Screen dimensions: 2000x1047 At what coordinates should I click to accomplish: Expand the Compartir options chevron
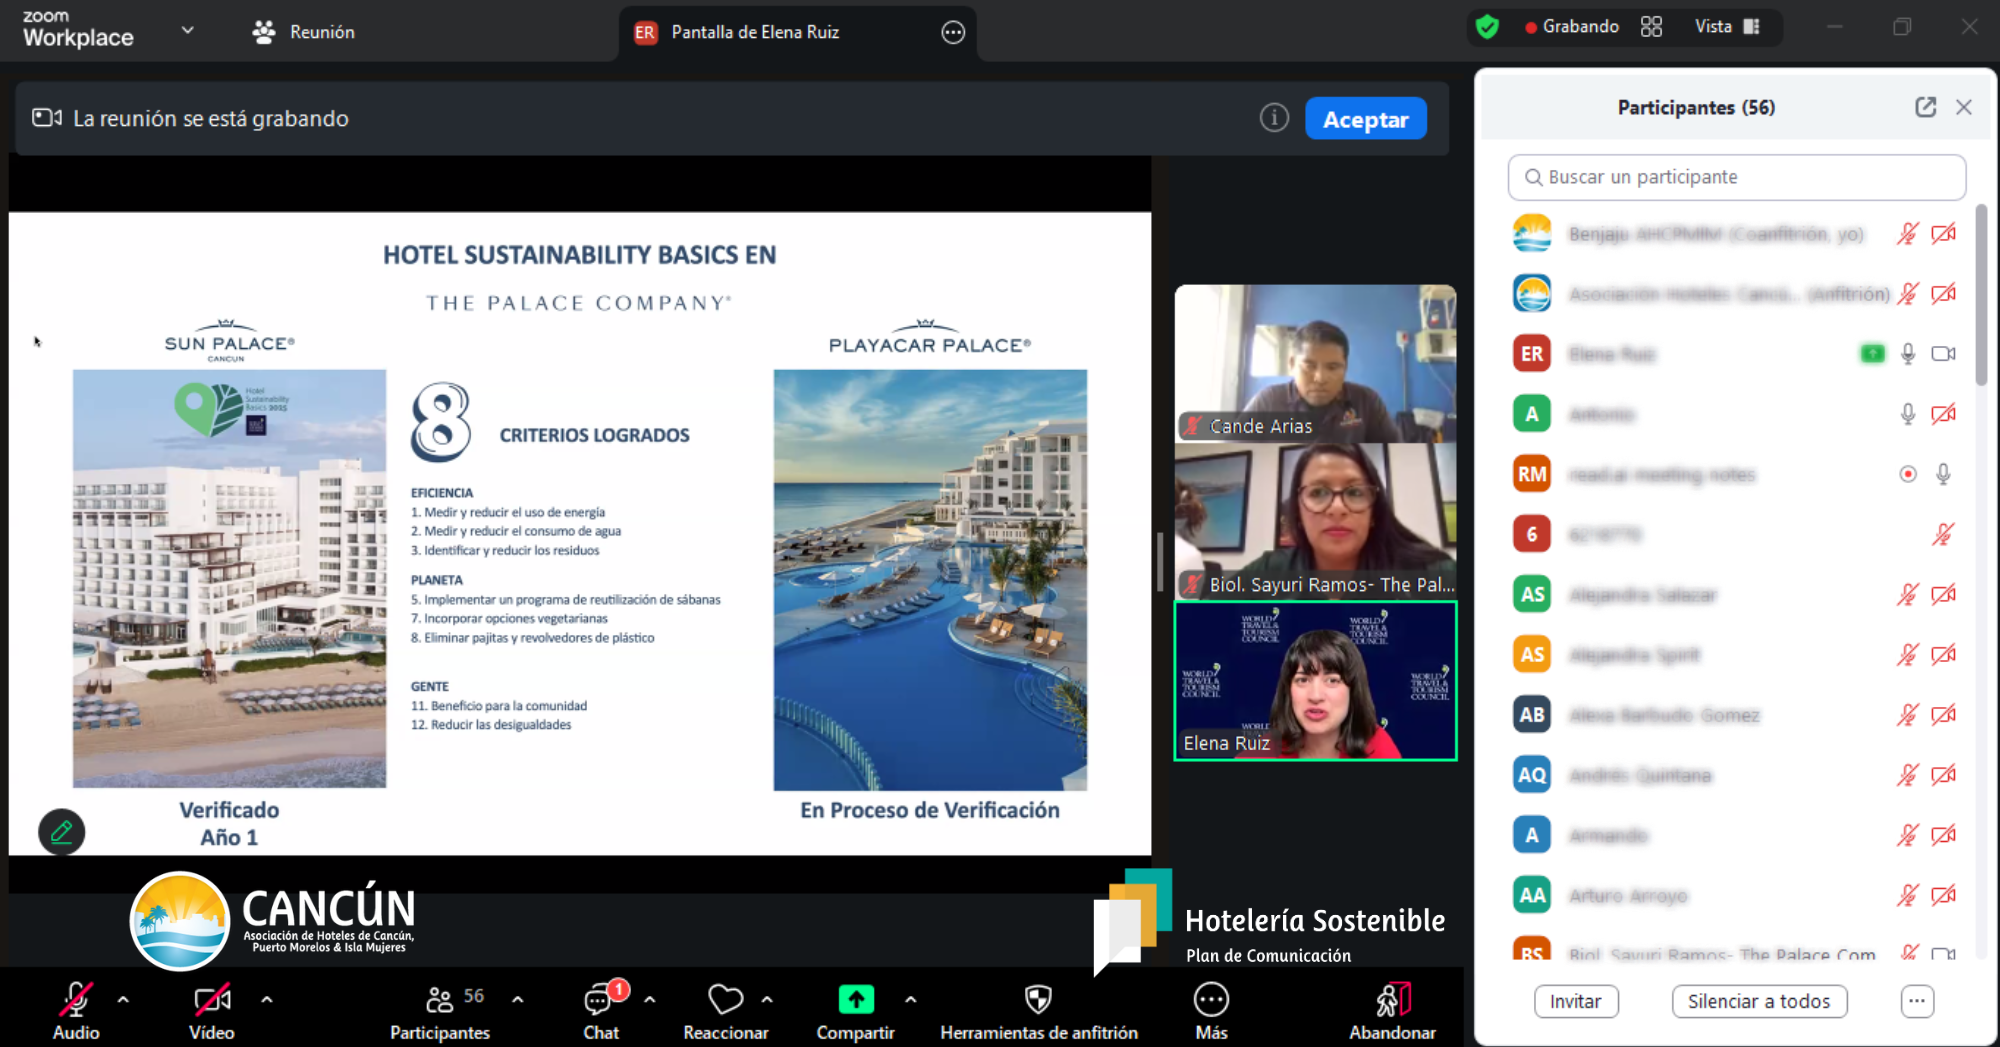(x=910, y=999)
